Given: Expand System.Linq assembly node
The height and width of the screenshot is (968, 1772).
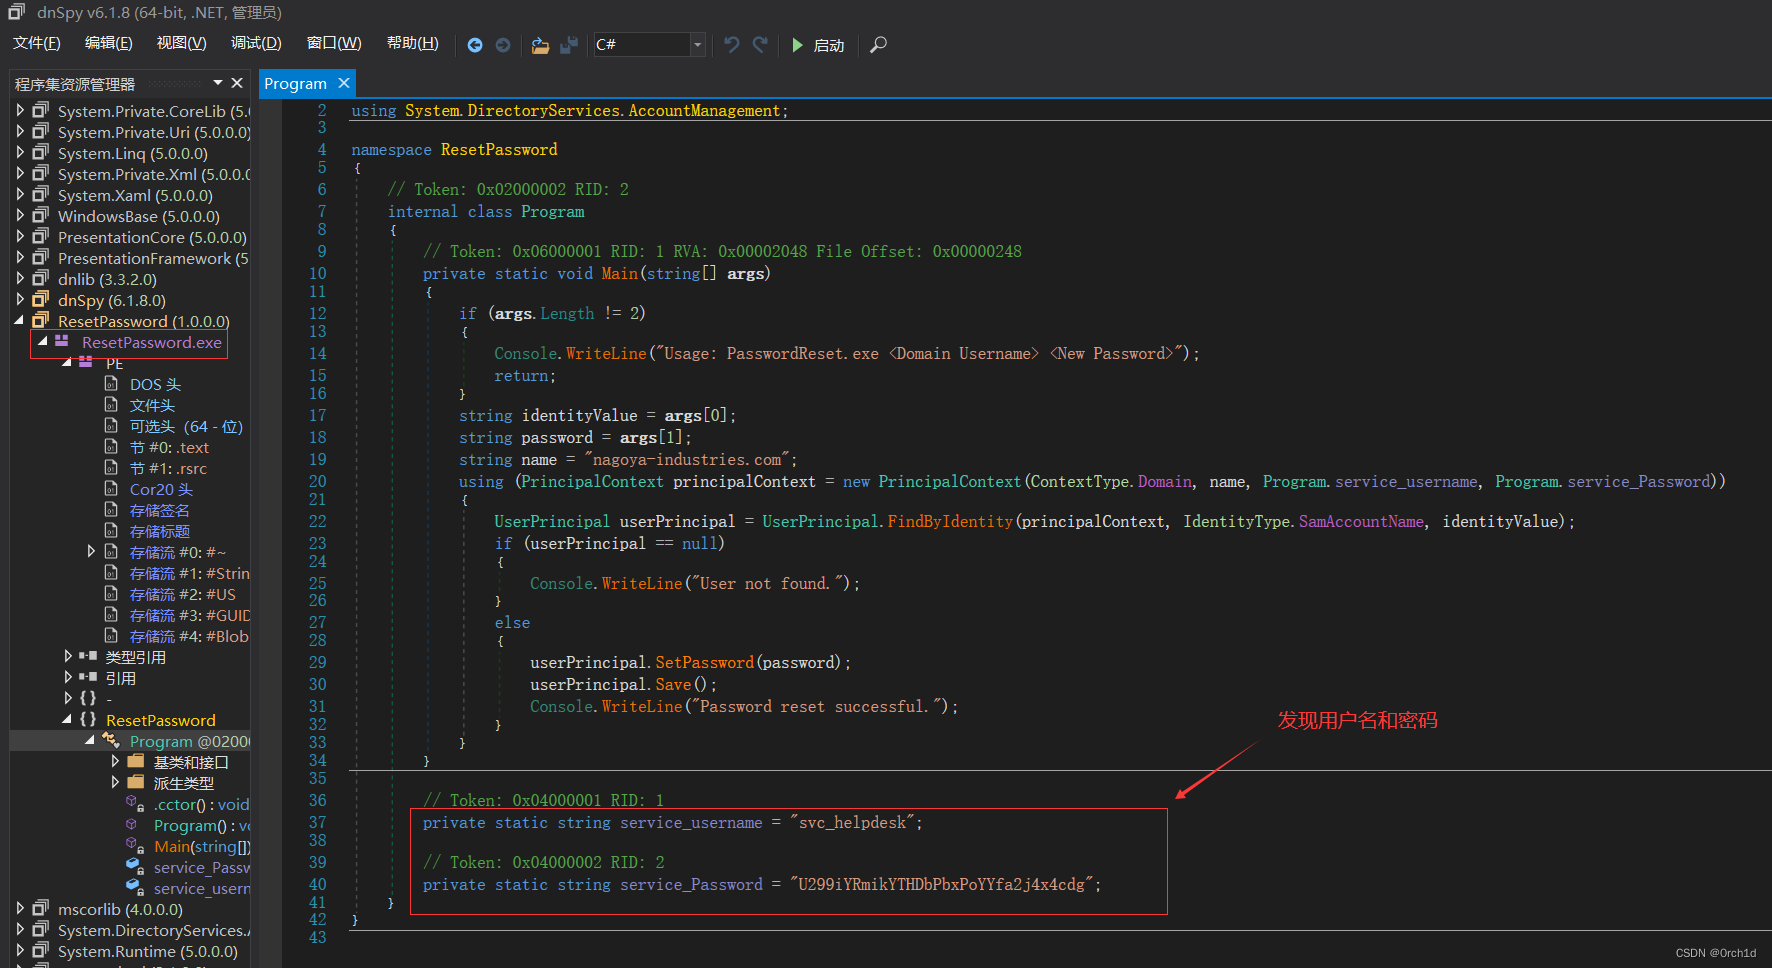Looking at the screenshot, I should tap(20, 153).
